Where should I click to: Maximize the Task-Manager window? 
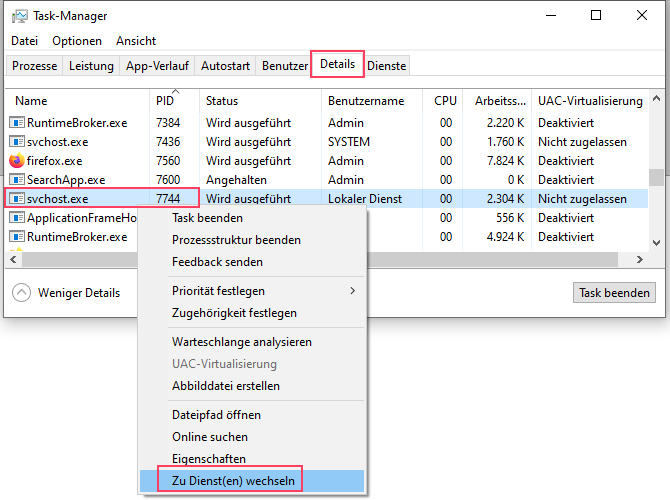[596, 15]
